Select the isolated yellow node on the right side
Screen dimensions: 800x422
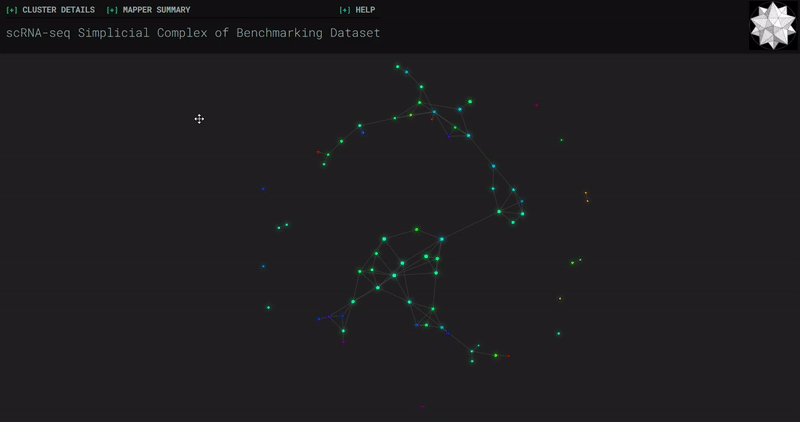coord(560,299)
